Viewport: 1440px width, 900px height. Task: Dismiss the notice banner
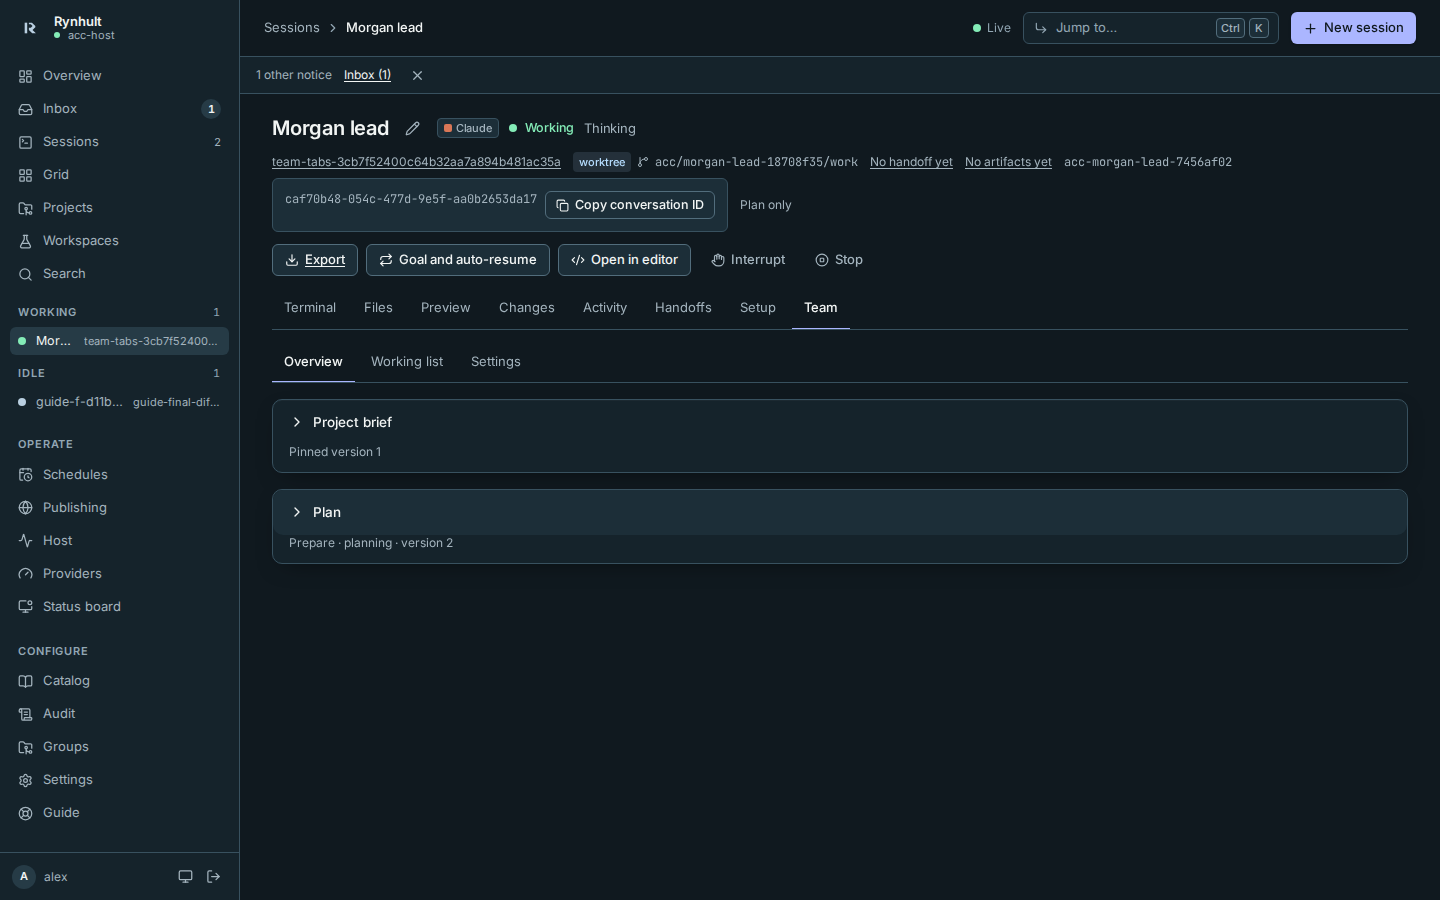coord(418,75)
